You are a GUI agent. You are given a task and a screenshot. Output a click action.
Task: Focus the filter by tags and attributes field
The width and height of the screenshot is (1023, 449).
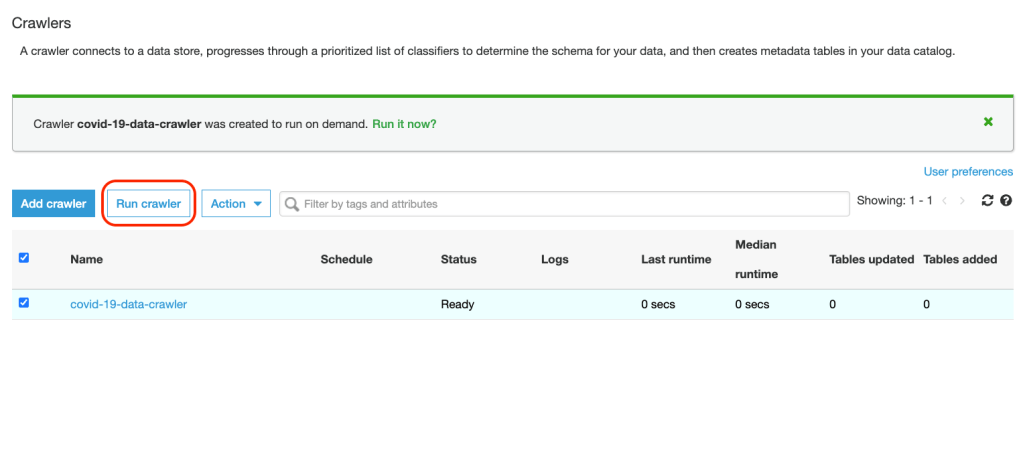click(x=570, y=204)
